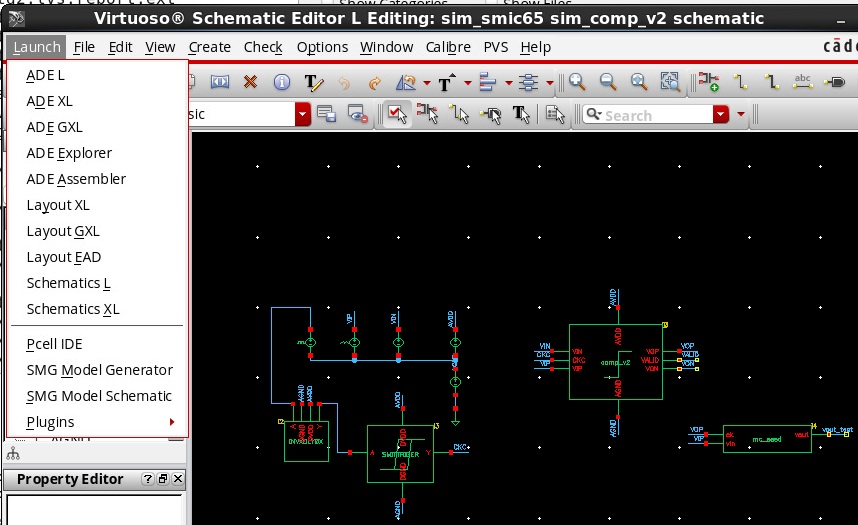Open the Create menu
The width and height of the screenshot is (858, 525).
(x=210, y=47)
